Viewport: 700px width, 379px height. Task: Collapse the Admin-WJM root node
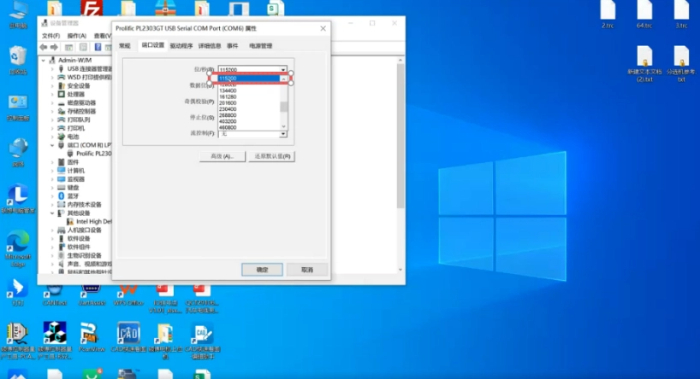pyautogui.click(x=44, y=60)
